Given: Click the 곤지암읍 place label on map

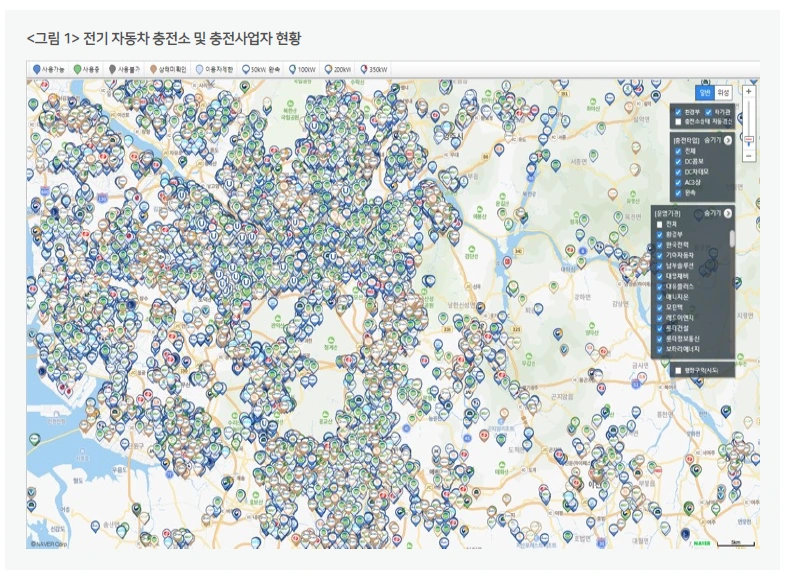Looking at the screenshot, I should click(563, 397).
